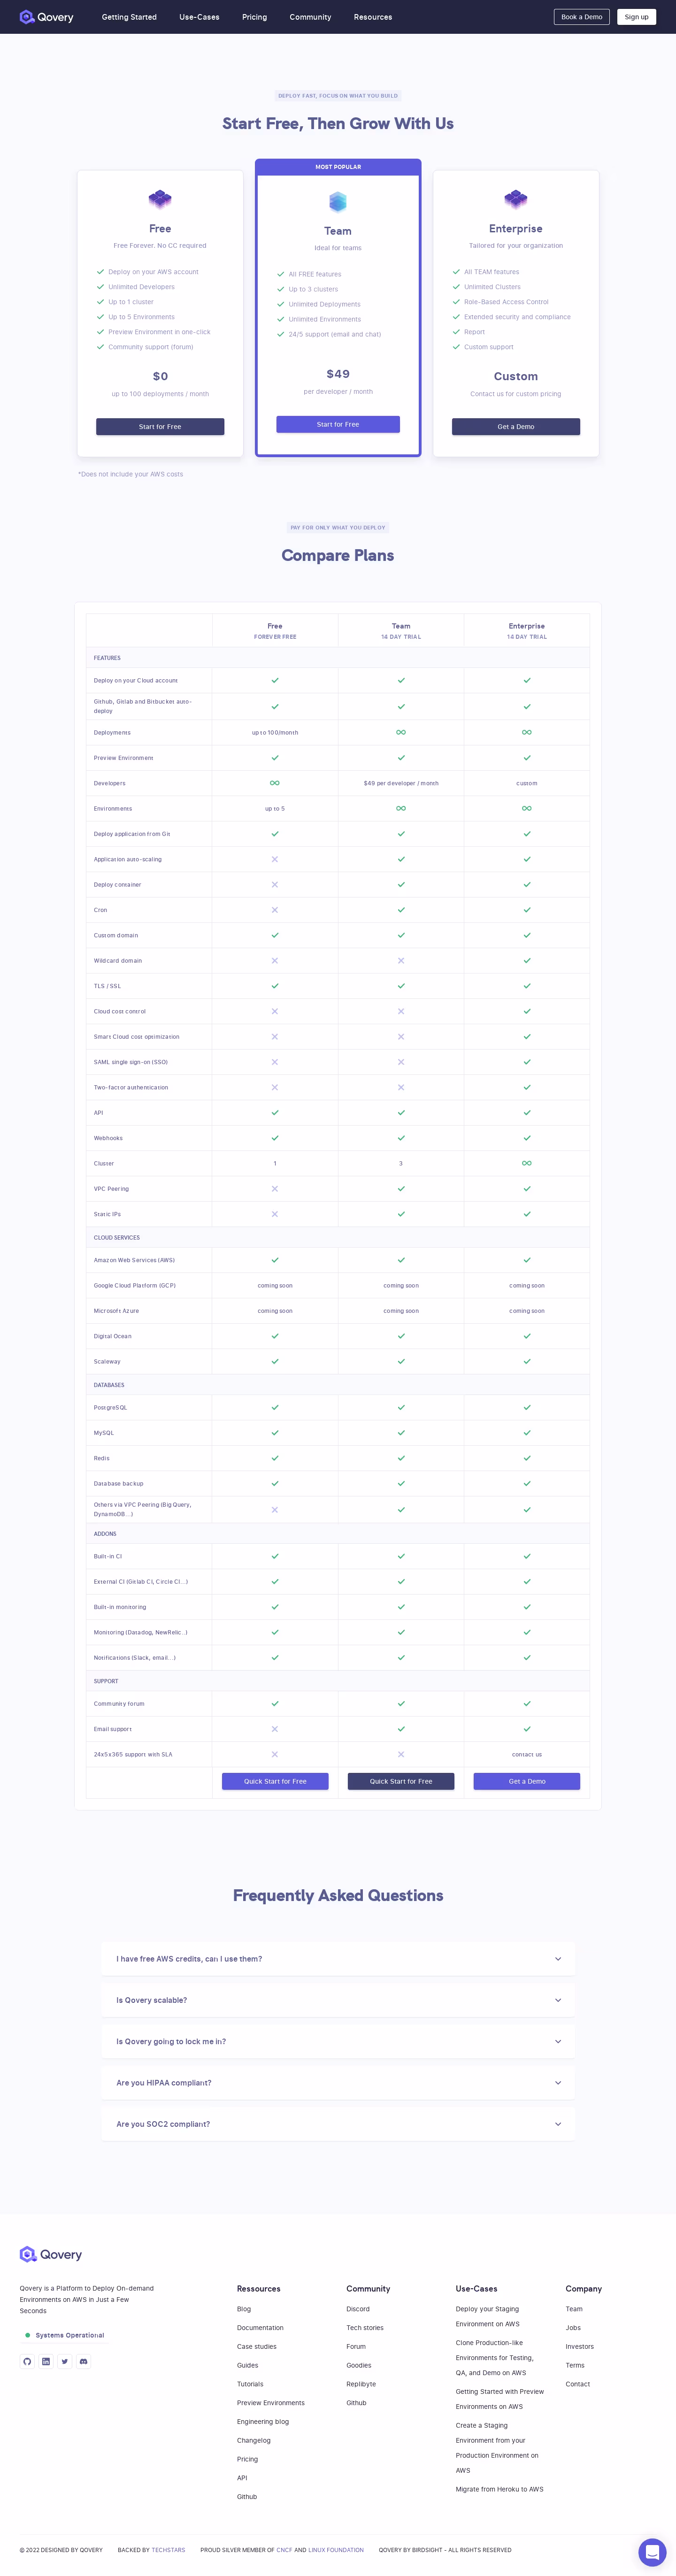The width and height of the screenshot is (676, 2576).
Task: Expand the HIPAA compliance question
Action: click(x=338, y=2082)
